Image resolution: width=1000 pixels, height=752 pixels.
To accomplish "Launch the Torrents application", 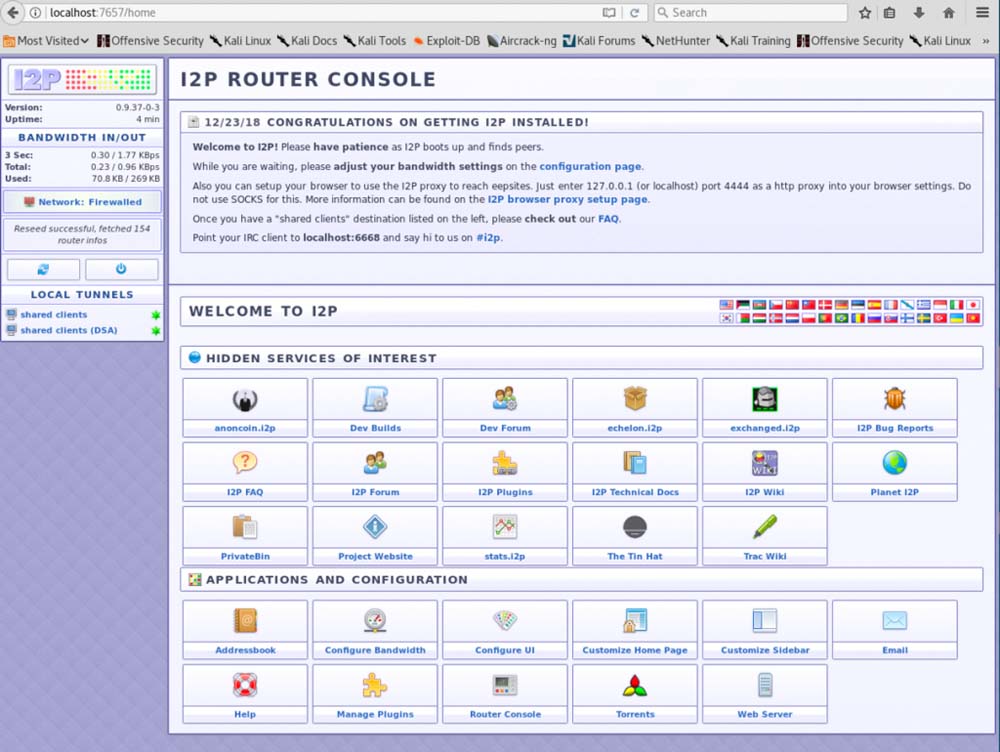I will [x=635, y=693].
